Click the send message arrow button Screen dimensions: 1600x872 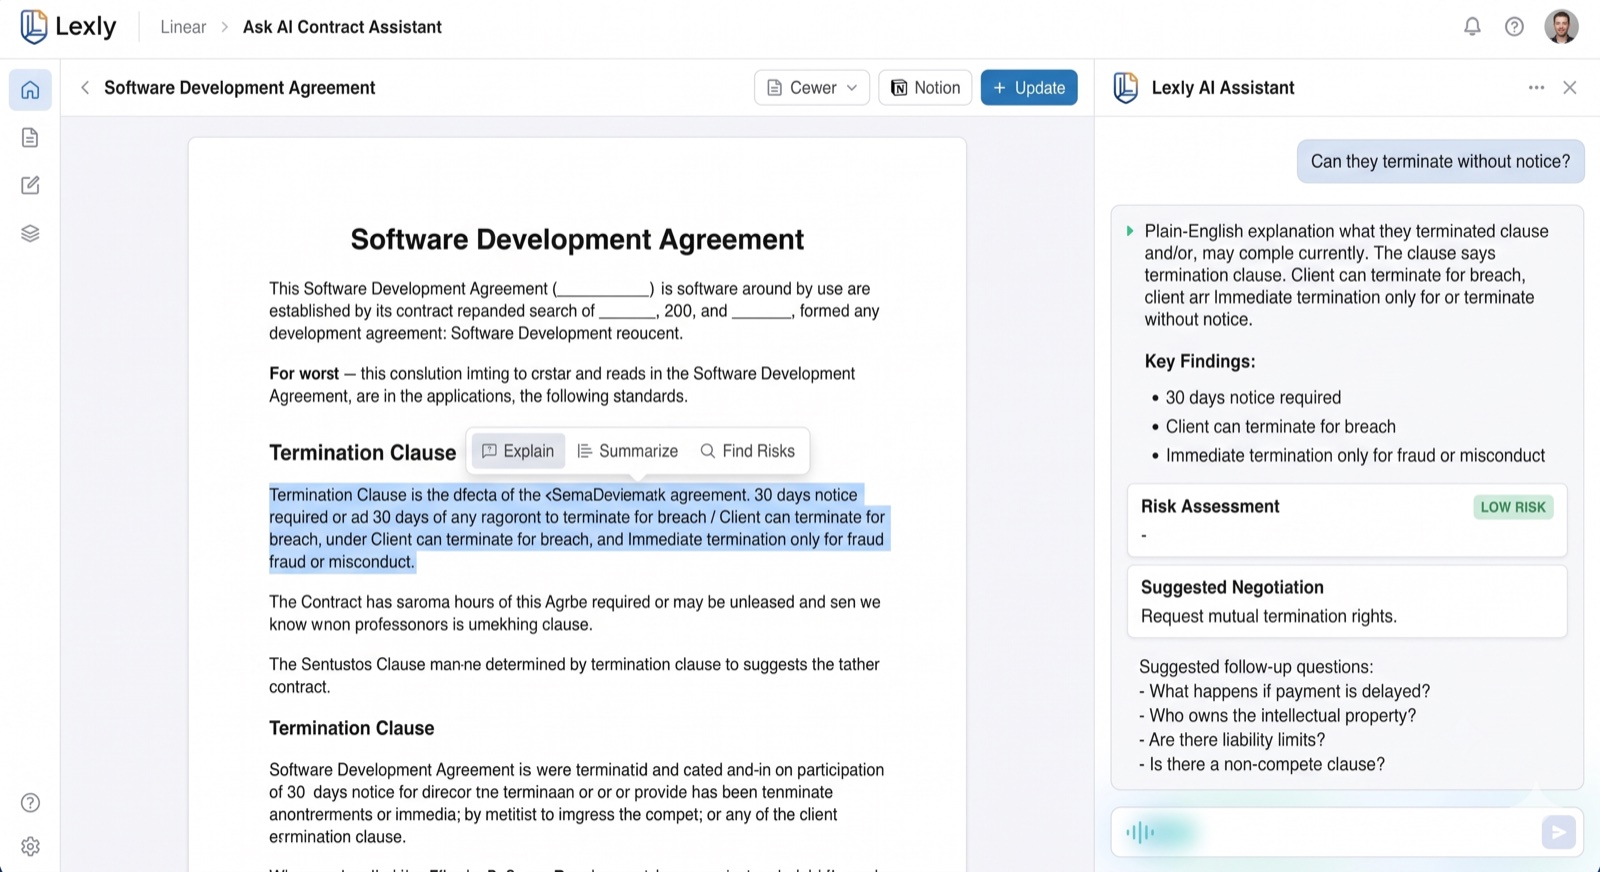(x=1558, y=832)
